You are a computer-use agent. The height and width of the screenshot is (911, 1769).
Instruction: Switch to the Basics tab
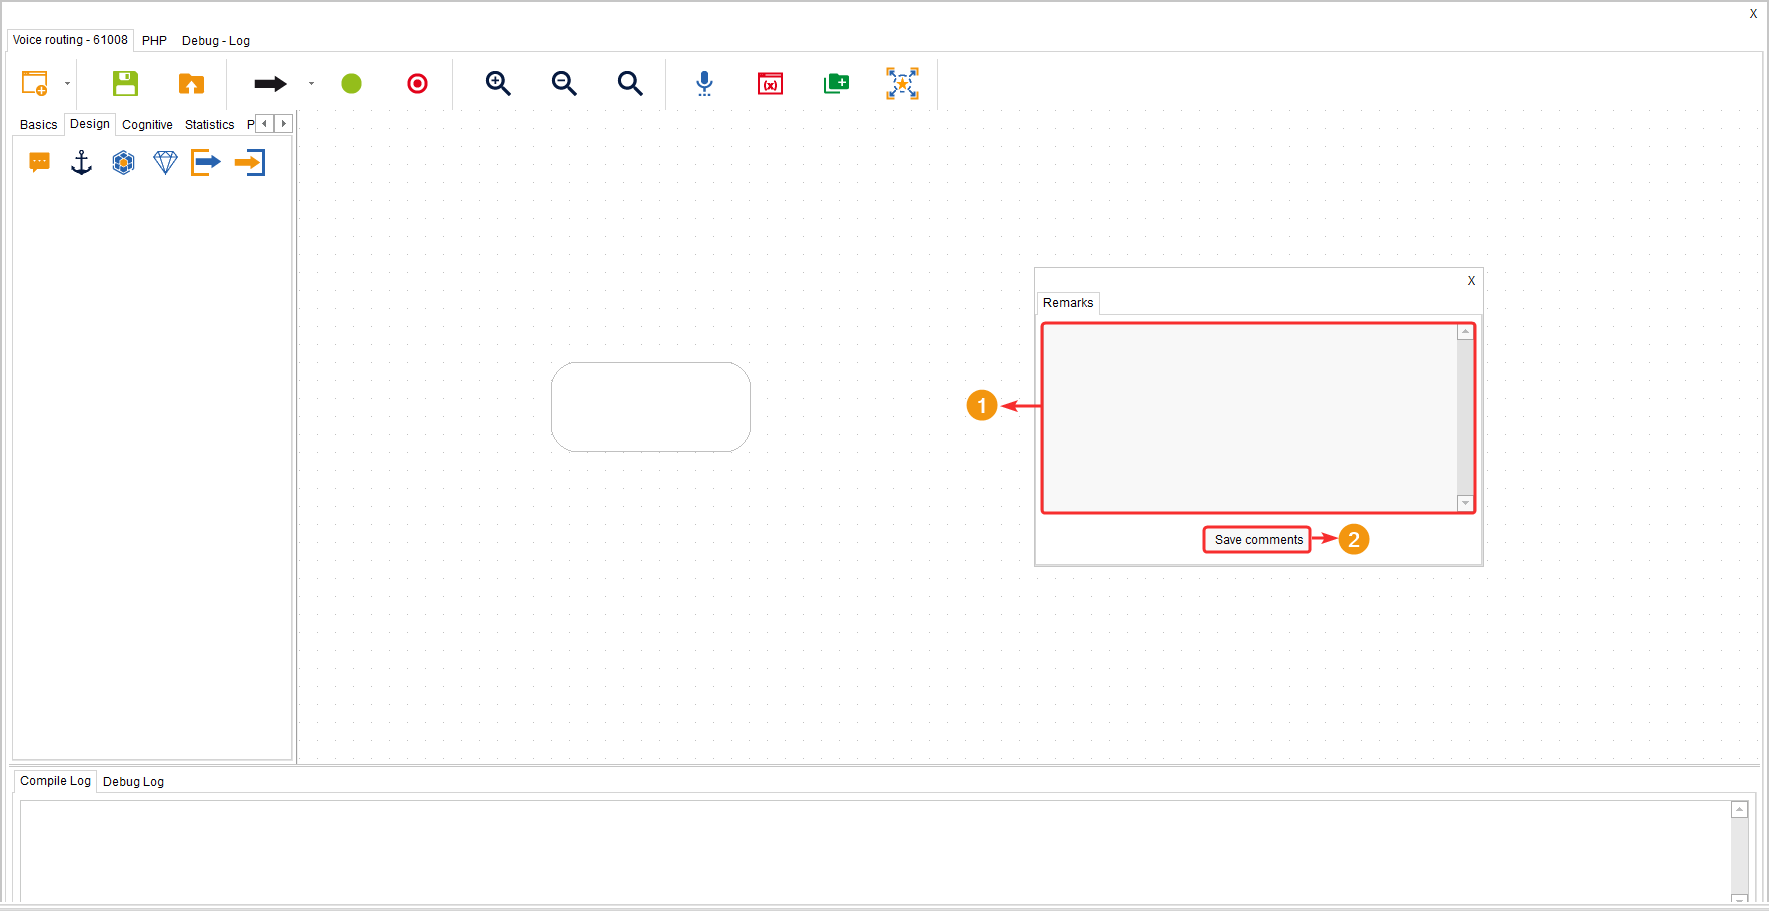pos(39,125)
